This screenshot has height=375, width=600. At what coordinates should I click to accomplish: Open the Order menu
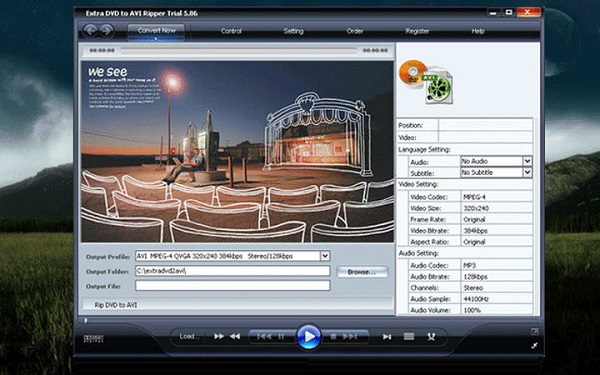coord(355,31)
